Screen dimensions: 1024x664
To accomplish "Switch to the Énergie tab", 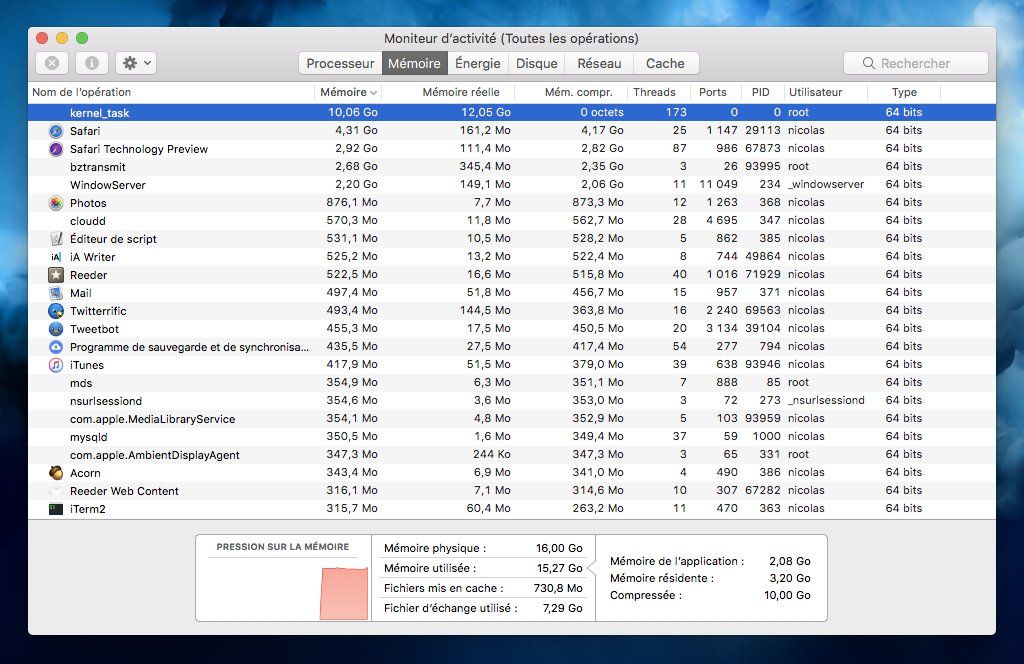I will tap(478, 63).
